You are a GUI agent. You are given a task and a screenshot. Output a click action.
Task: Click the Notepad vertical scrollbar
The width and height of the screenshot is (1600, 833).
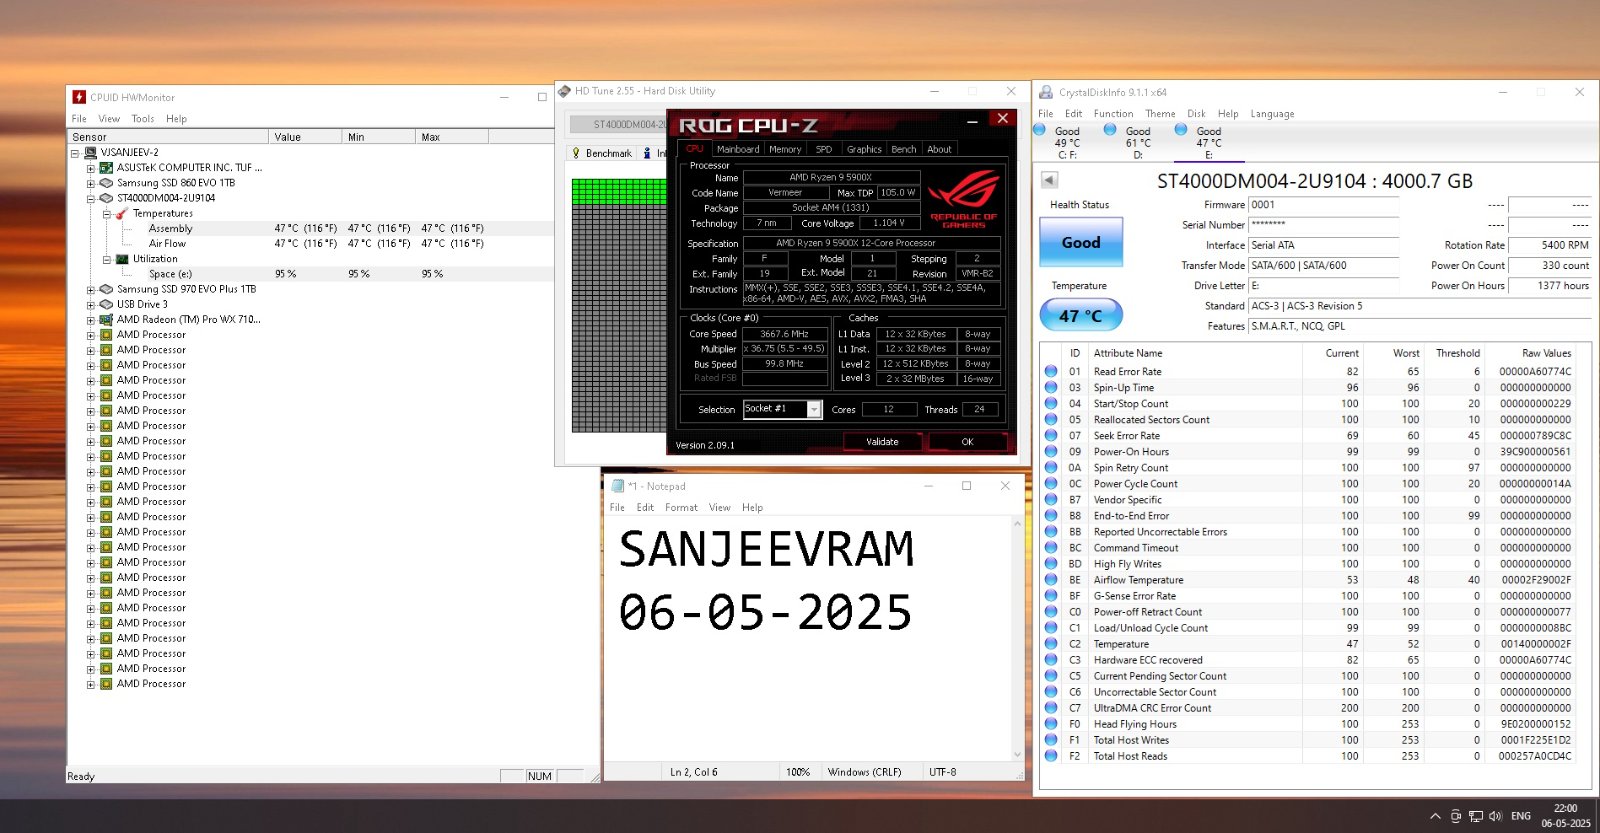coord(1017,638)
